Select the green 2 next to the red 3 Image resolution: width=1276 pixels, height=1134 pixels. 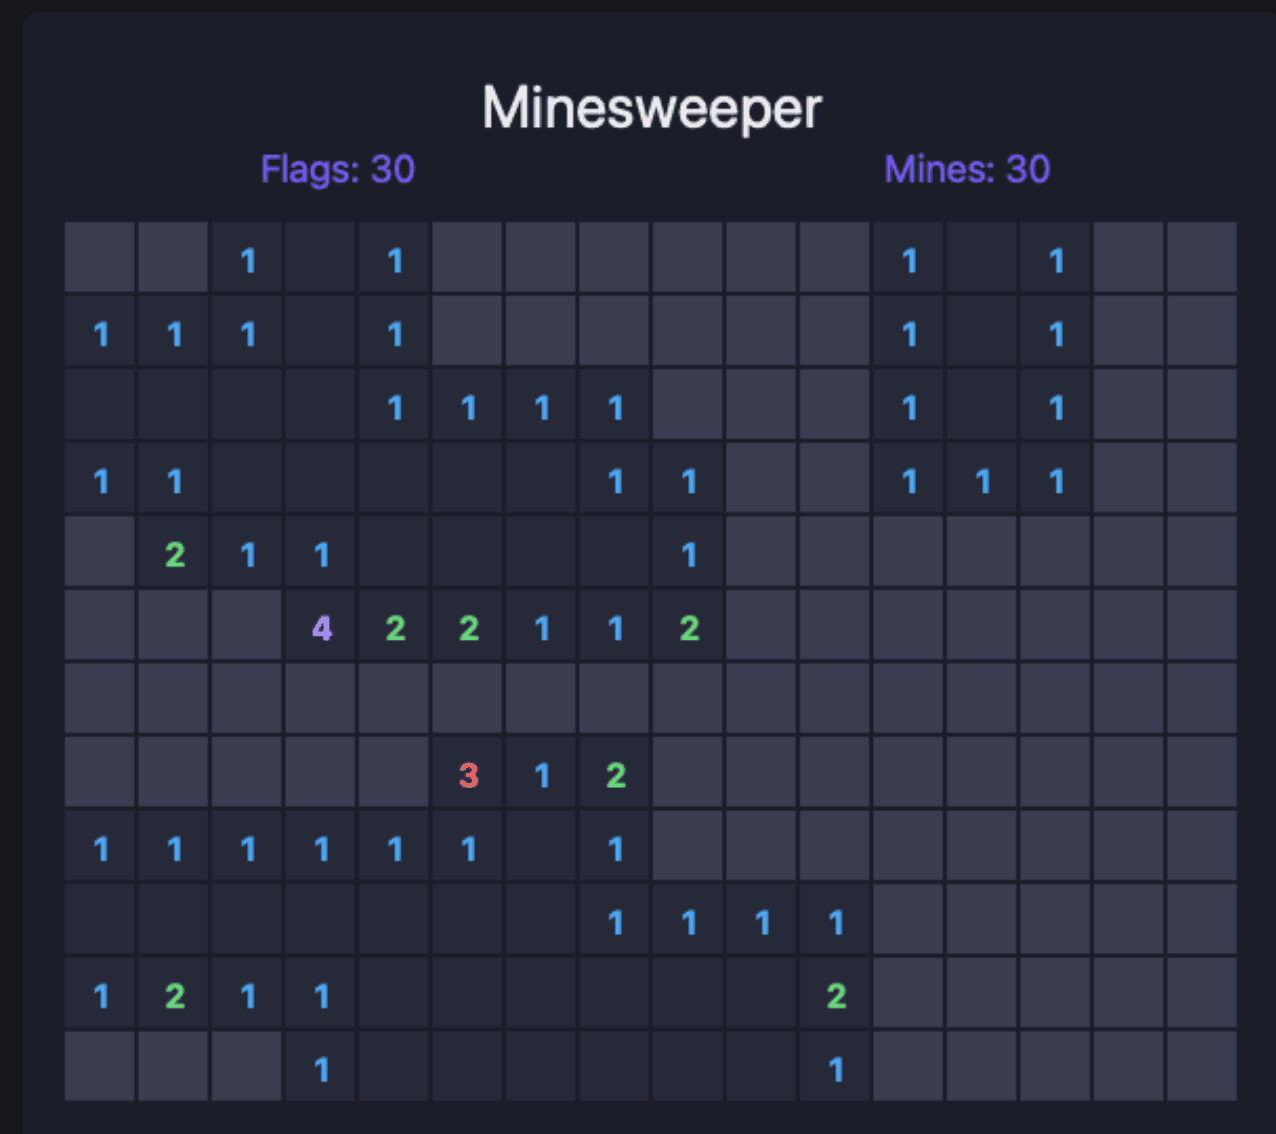click(x=614, y=773)
